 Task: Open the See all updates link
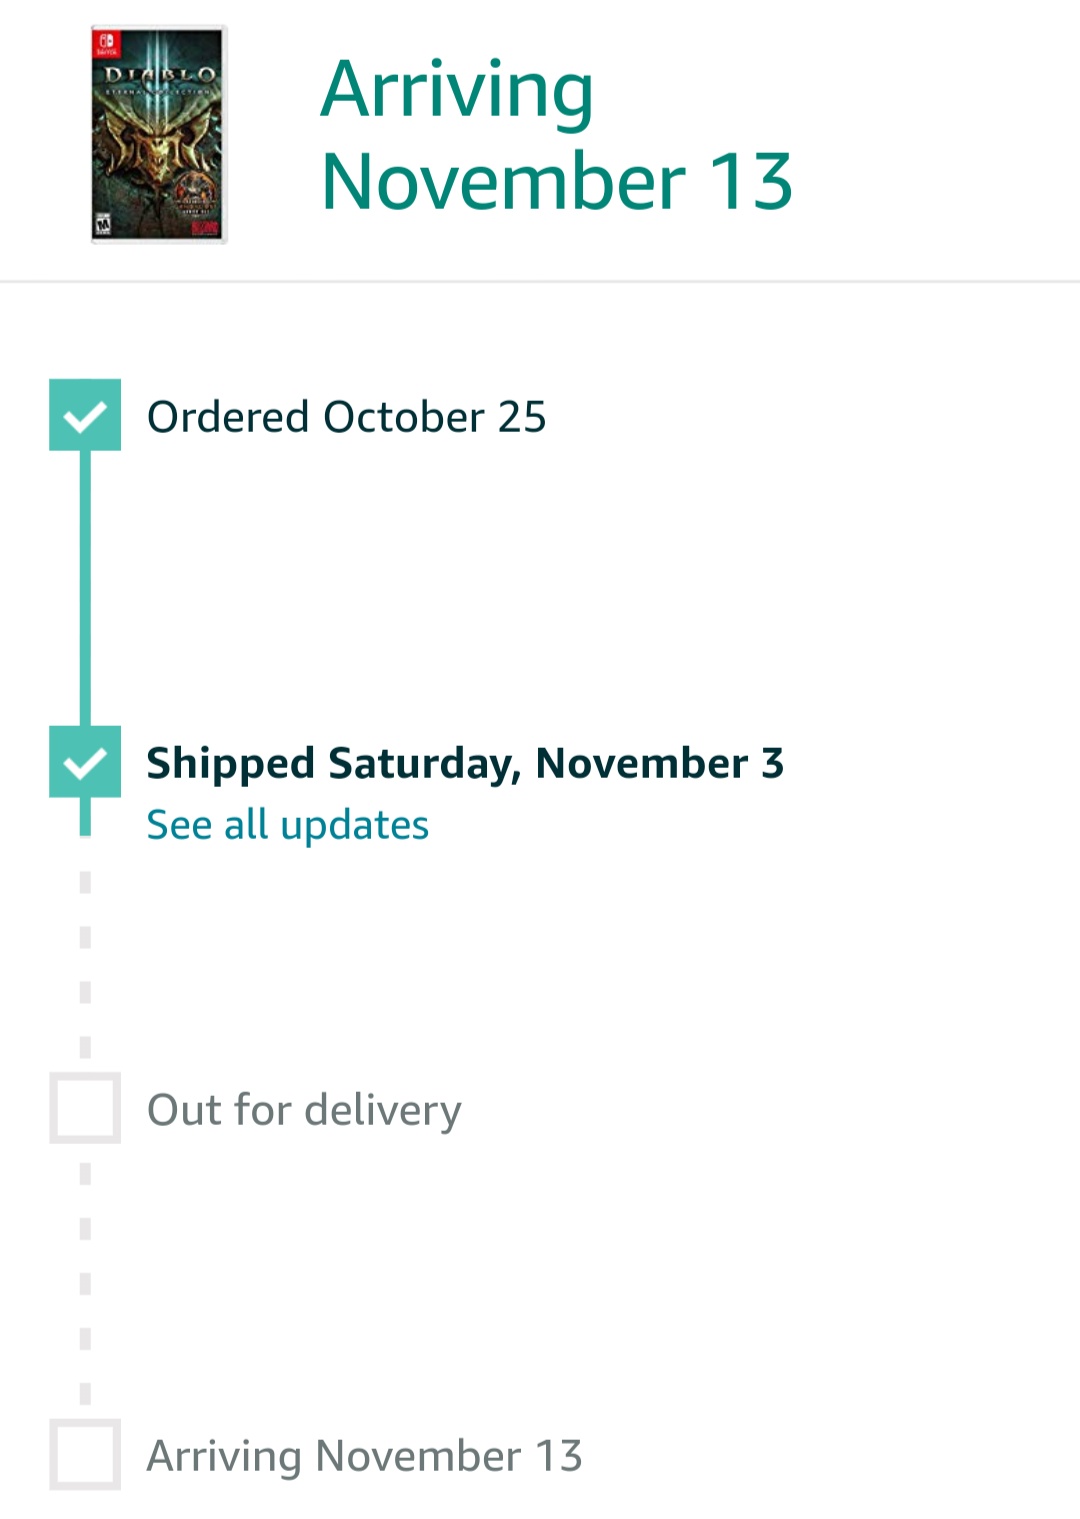pyautogui.click(x=287, y=825)
